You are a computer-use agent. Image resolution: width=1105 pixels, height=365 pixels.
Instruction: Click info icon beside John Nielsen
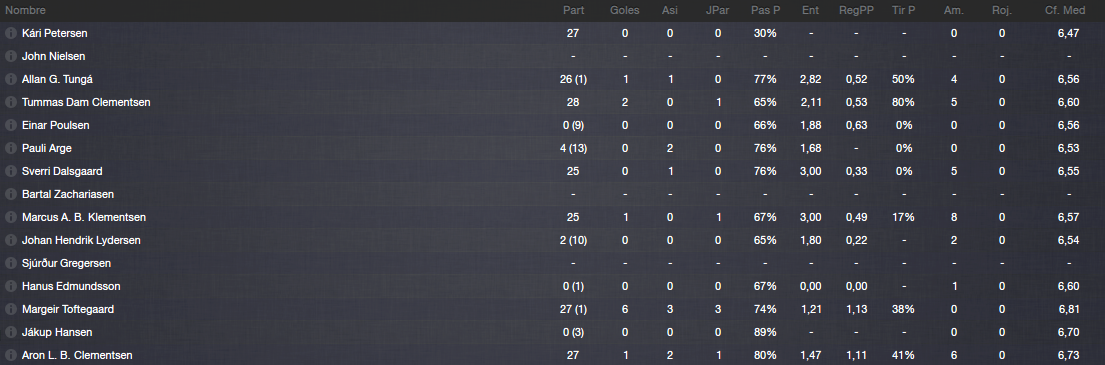click(11, 56)
